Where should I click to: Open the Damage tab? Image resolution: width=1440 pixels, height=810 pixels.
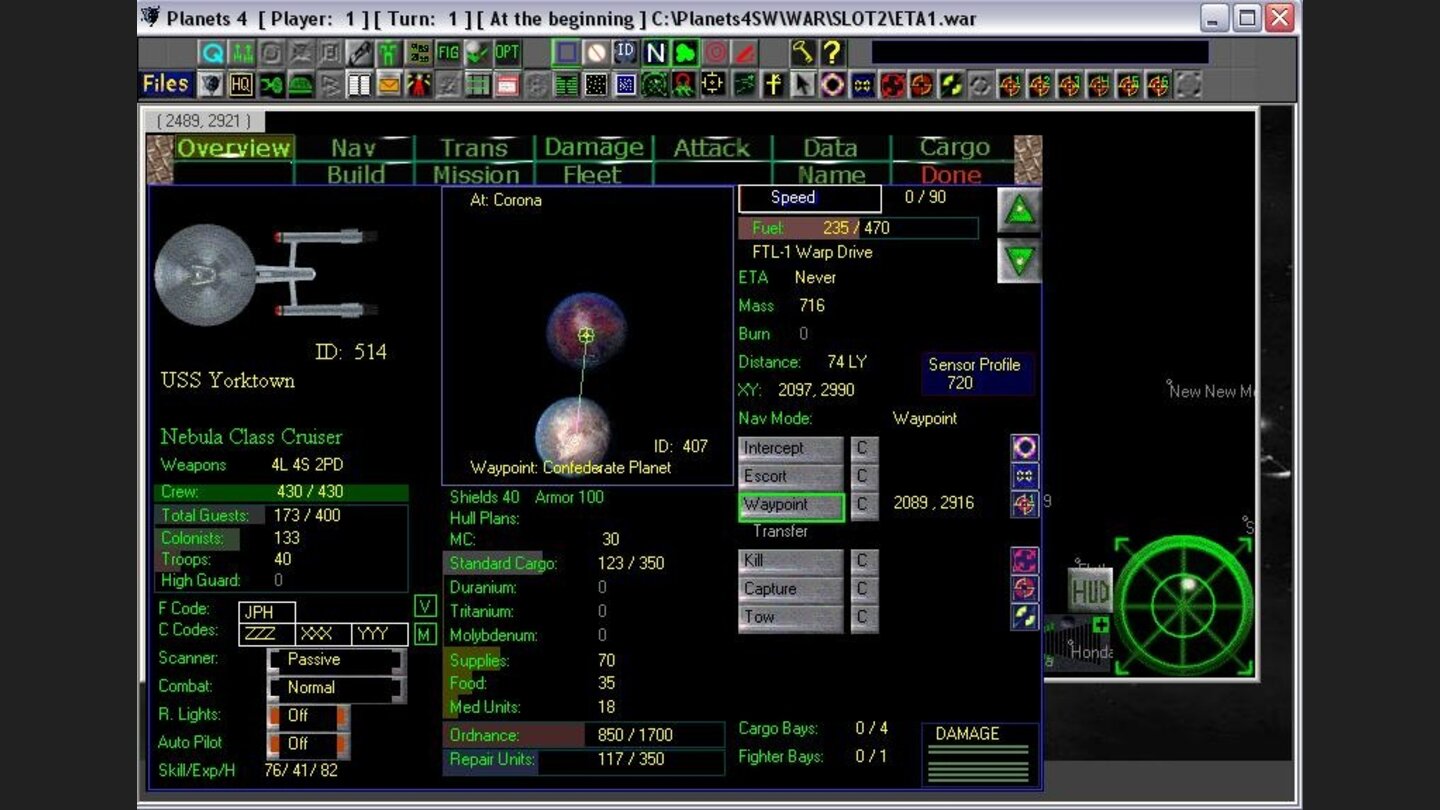click(x=594, y=148)
